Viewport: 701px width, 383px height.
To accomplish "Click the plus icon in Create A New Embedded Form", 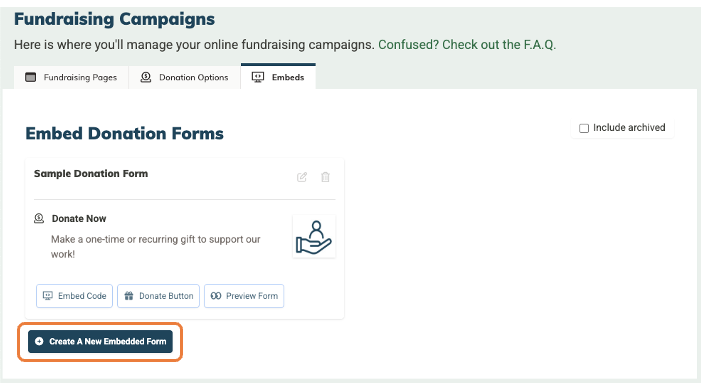I will [x=39, y=341].
